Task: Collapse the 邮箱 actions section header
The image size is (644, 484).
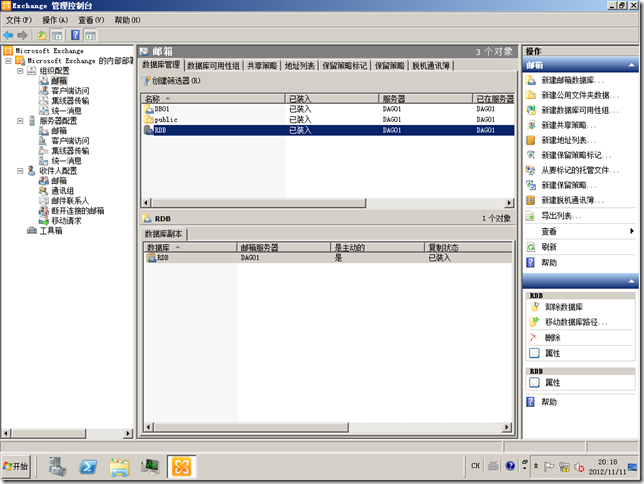Action: (631, 65)
